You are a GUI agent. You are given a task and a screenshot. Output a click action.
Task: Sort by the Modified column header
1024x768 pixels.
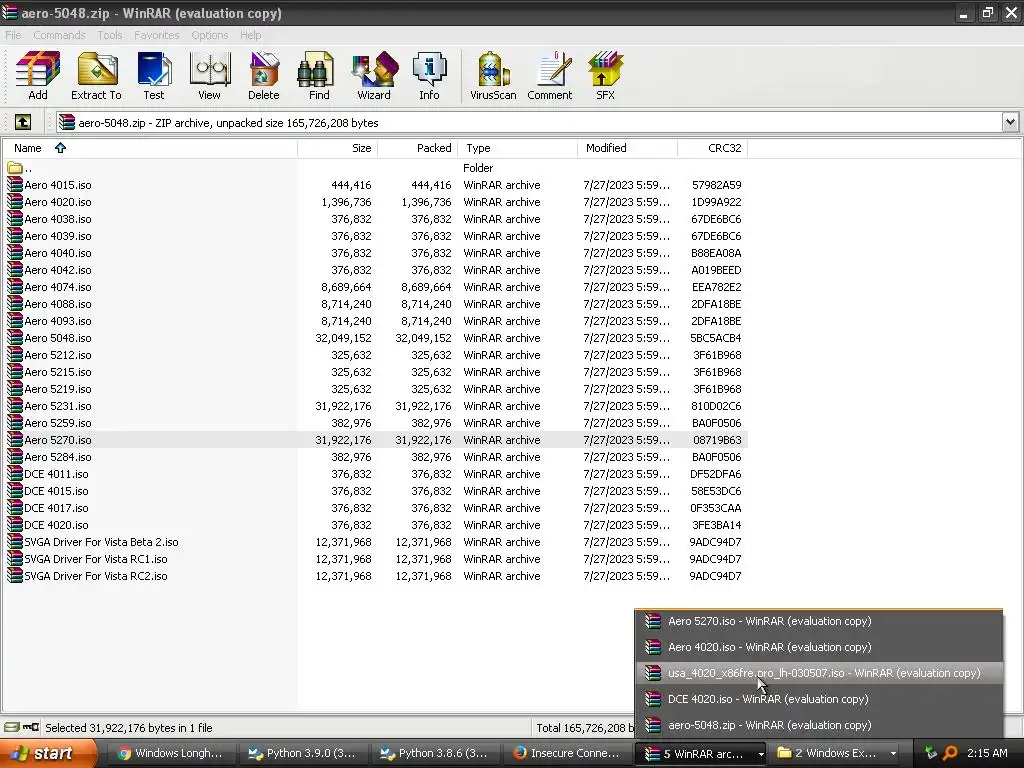coord(628,148)
